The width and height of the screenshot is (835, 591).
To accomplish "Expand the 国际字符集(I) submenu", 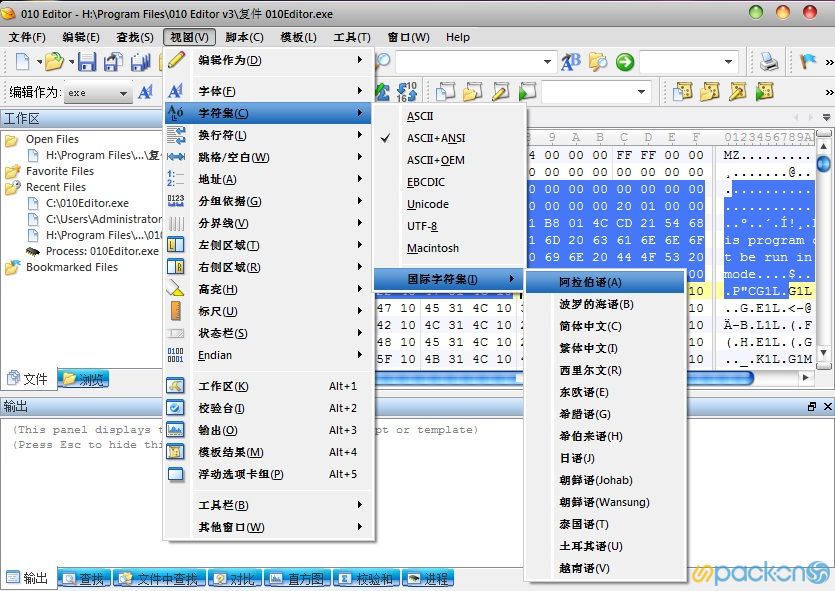I will pos(448,279).
